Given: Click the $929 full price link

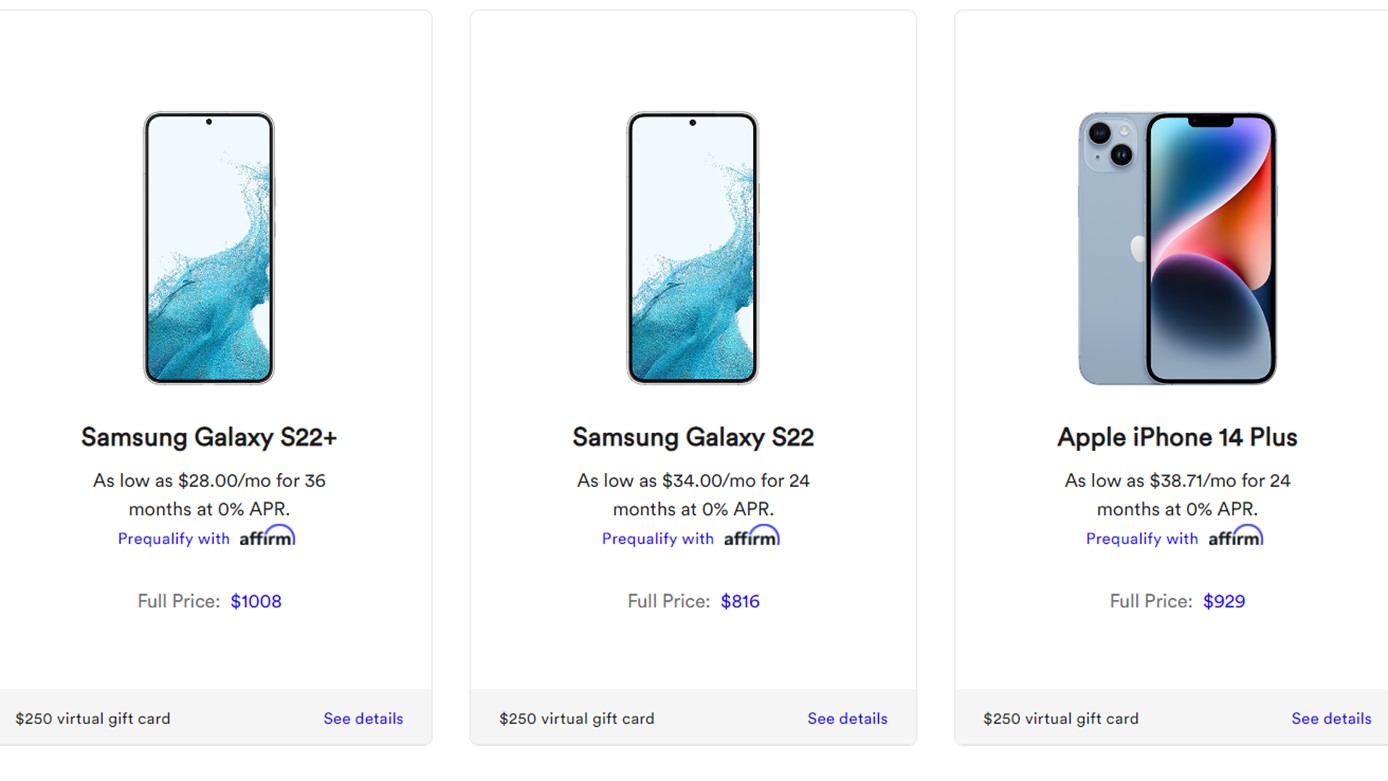Looking at the screenshot, I should 1224,601.
